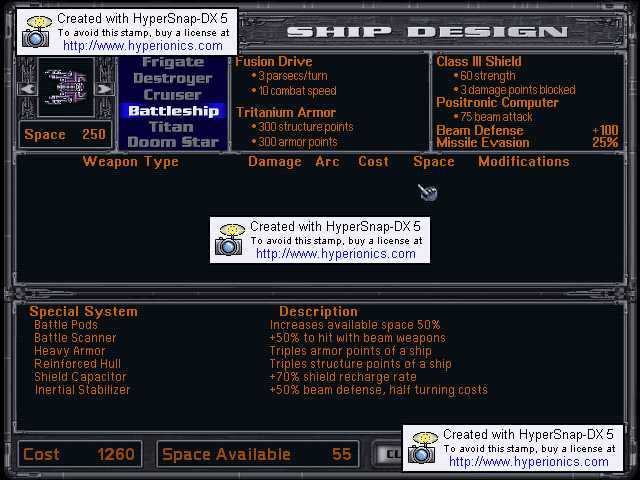Select the Destroyer hull class
640x480 pixels.
(173, 78)
